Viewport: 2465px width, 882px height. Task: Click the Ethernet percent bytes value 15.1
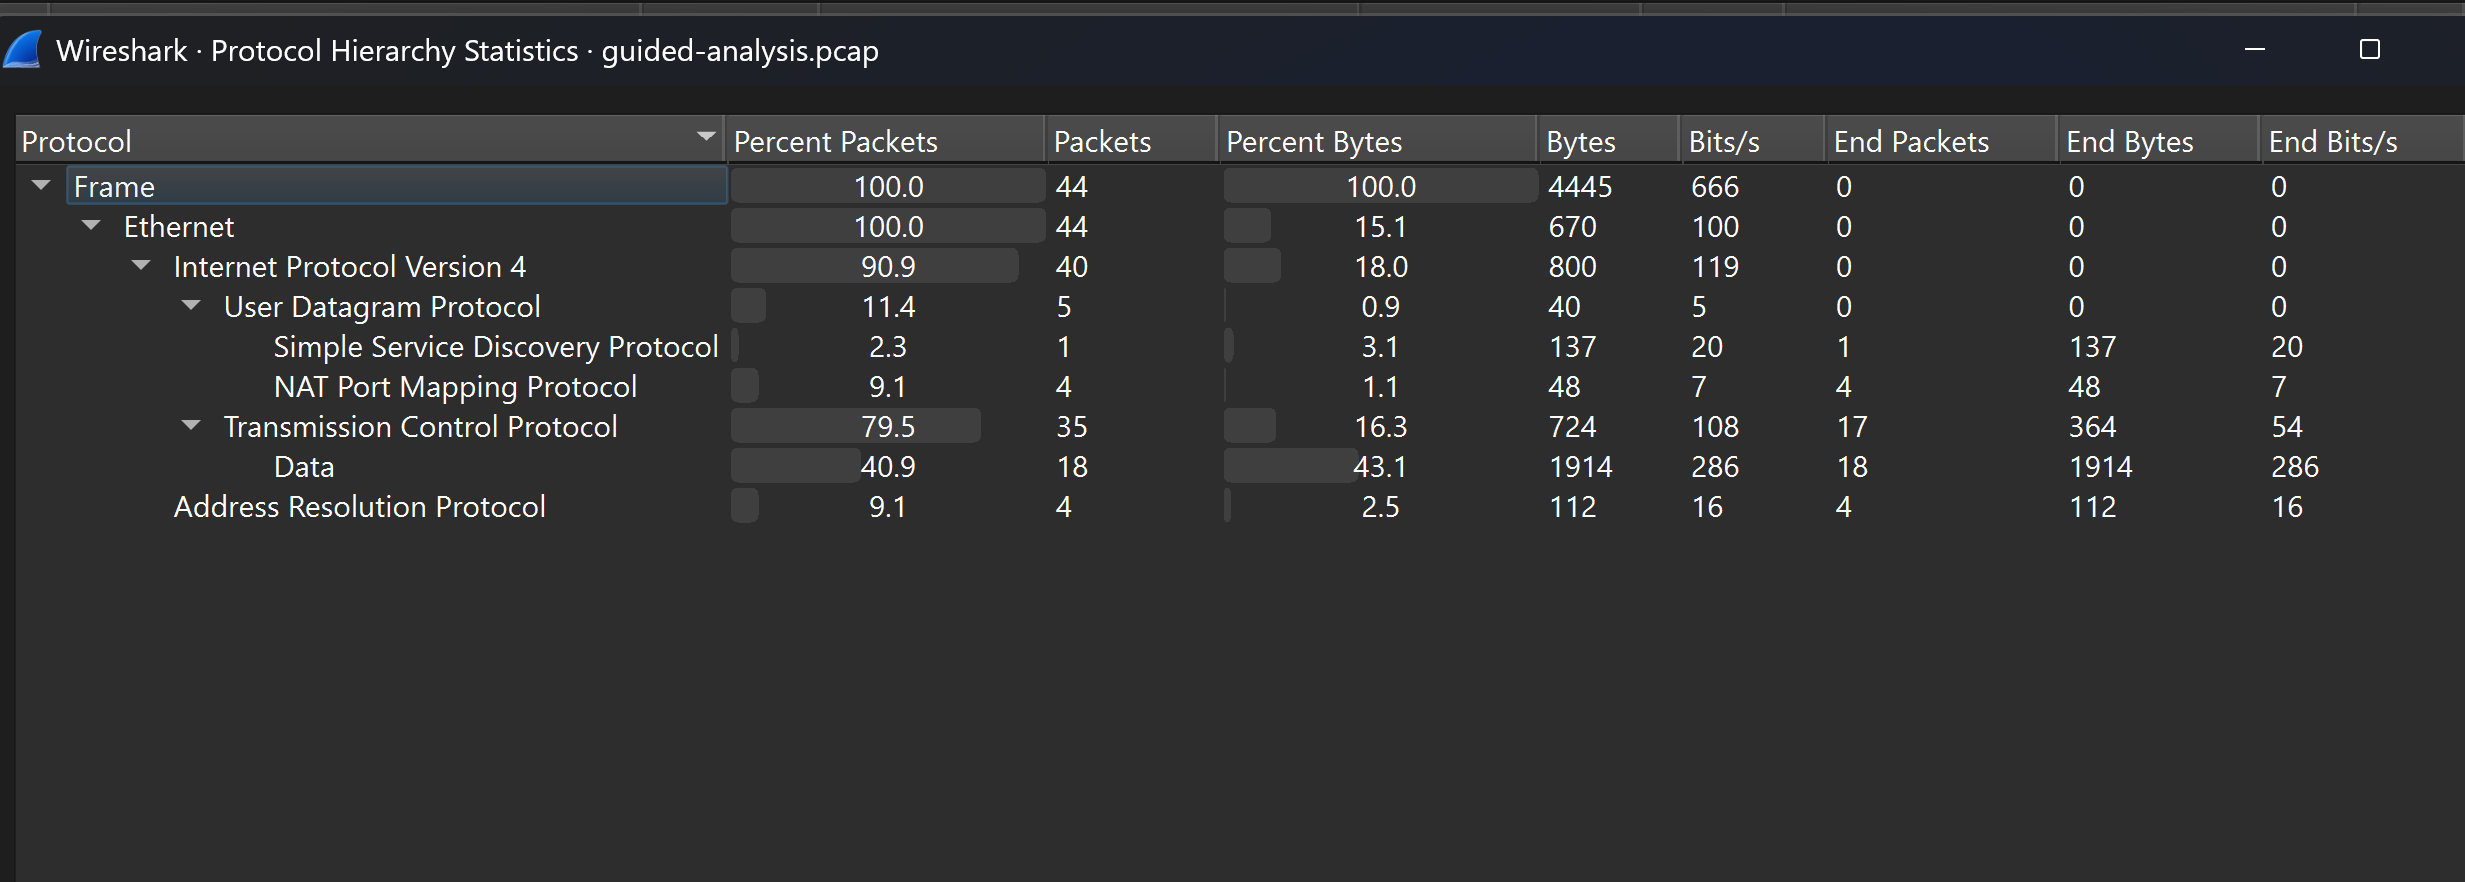tap(1380, 227)
